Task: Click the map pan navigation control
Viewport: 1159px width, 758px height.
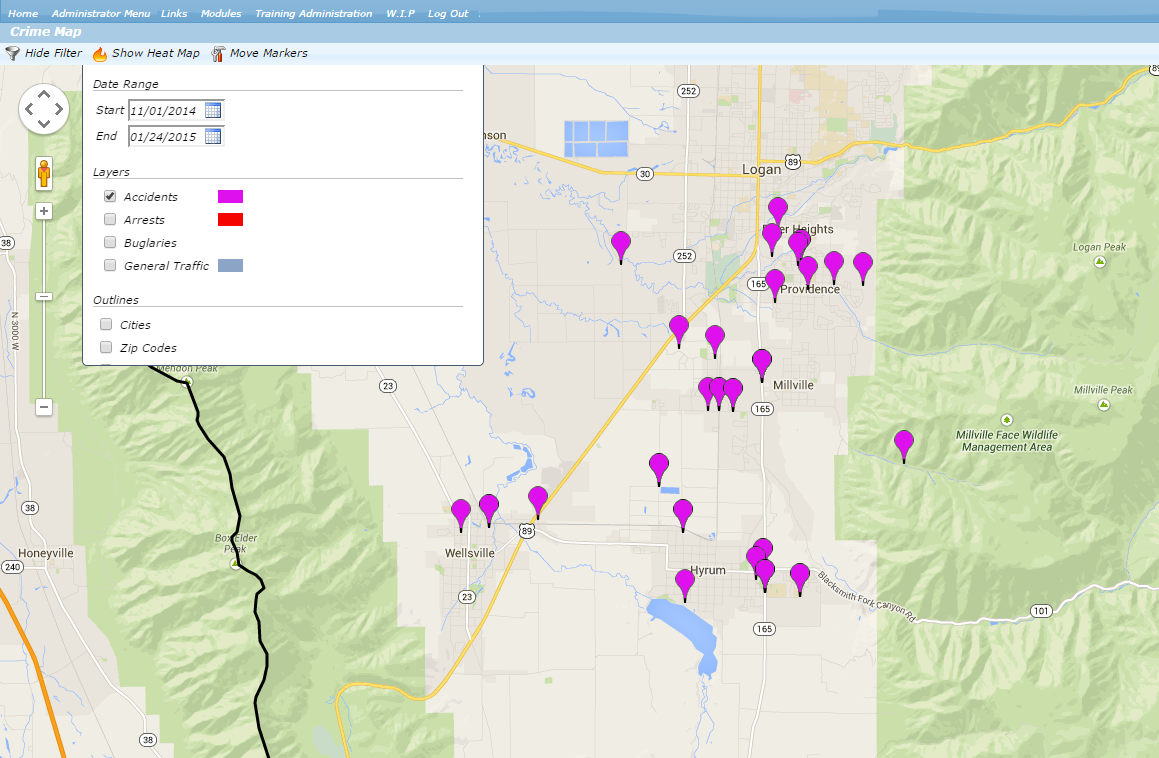Action: [44, 109]
